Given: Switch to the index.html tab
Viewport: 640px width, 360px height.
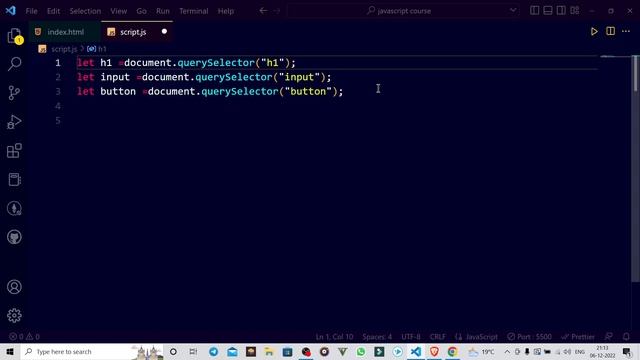Looking at the screenshot, I should coord(64,32).
